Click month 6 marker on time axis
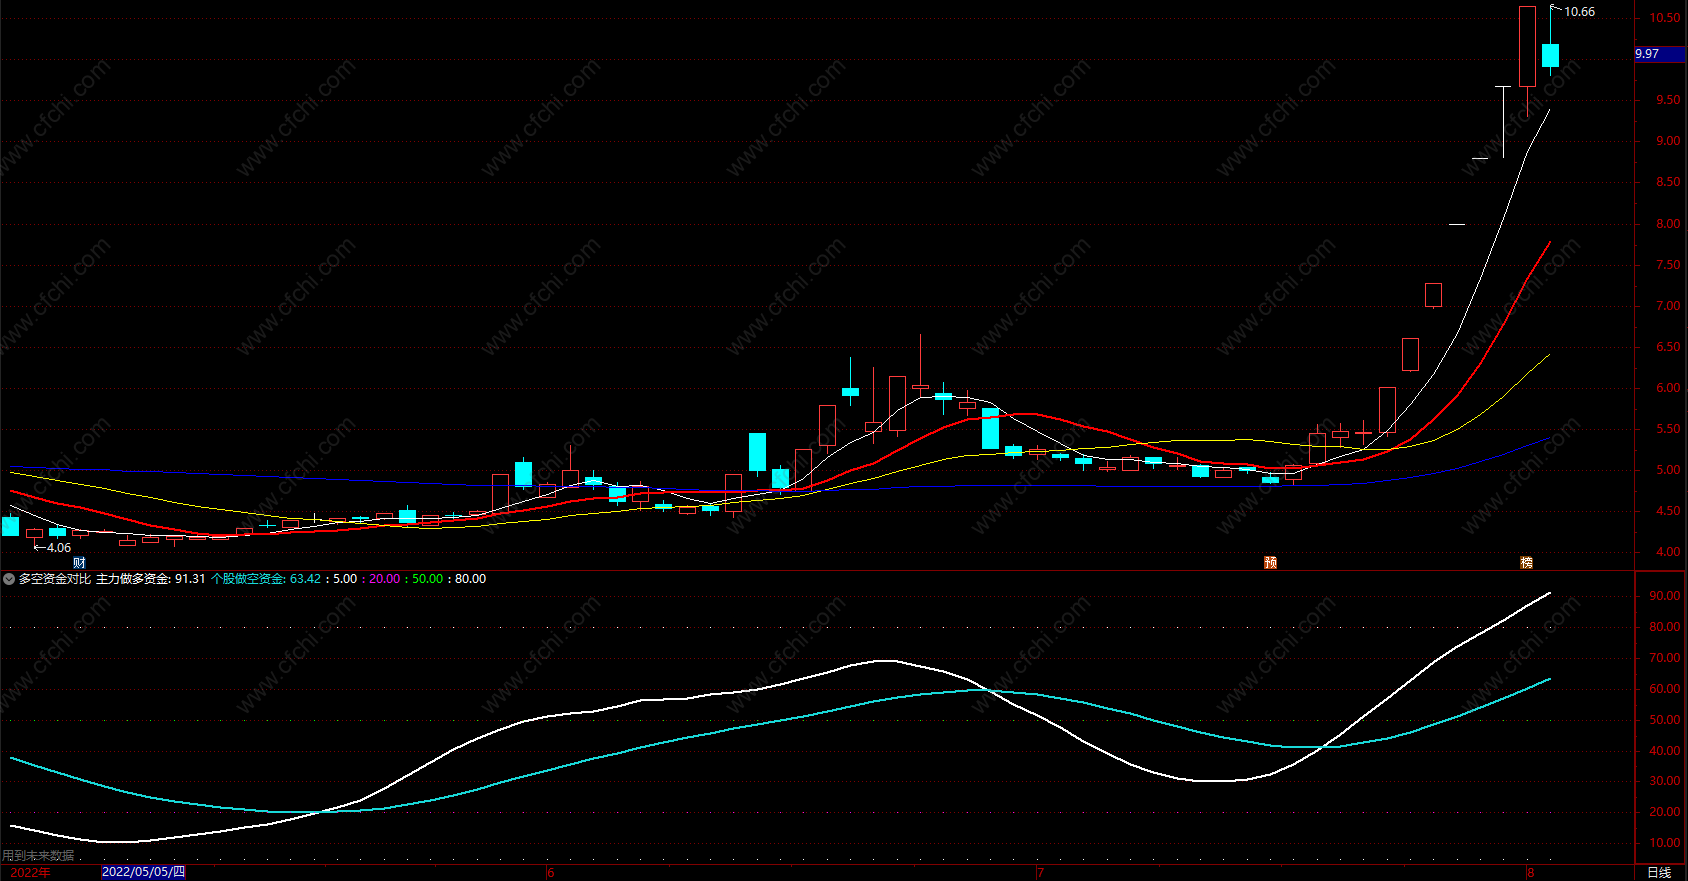Viewport: 1688px width, 881px height. pyautogui.click(x=550, y=873)
